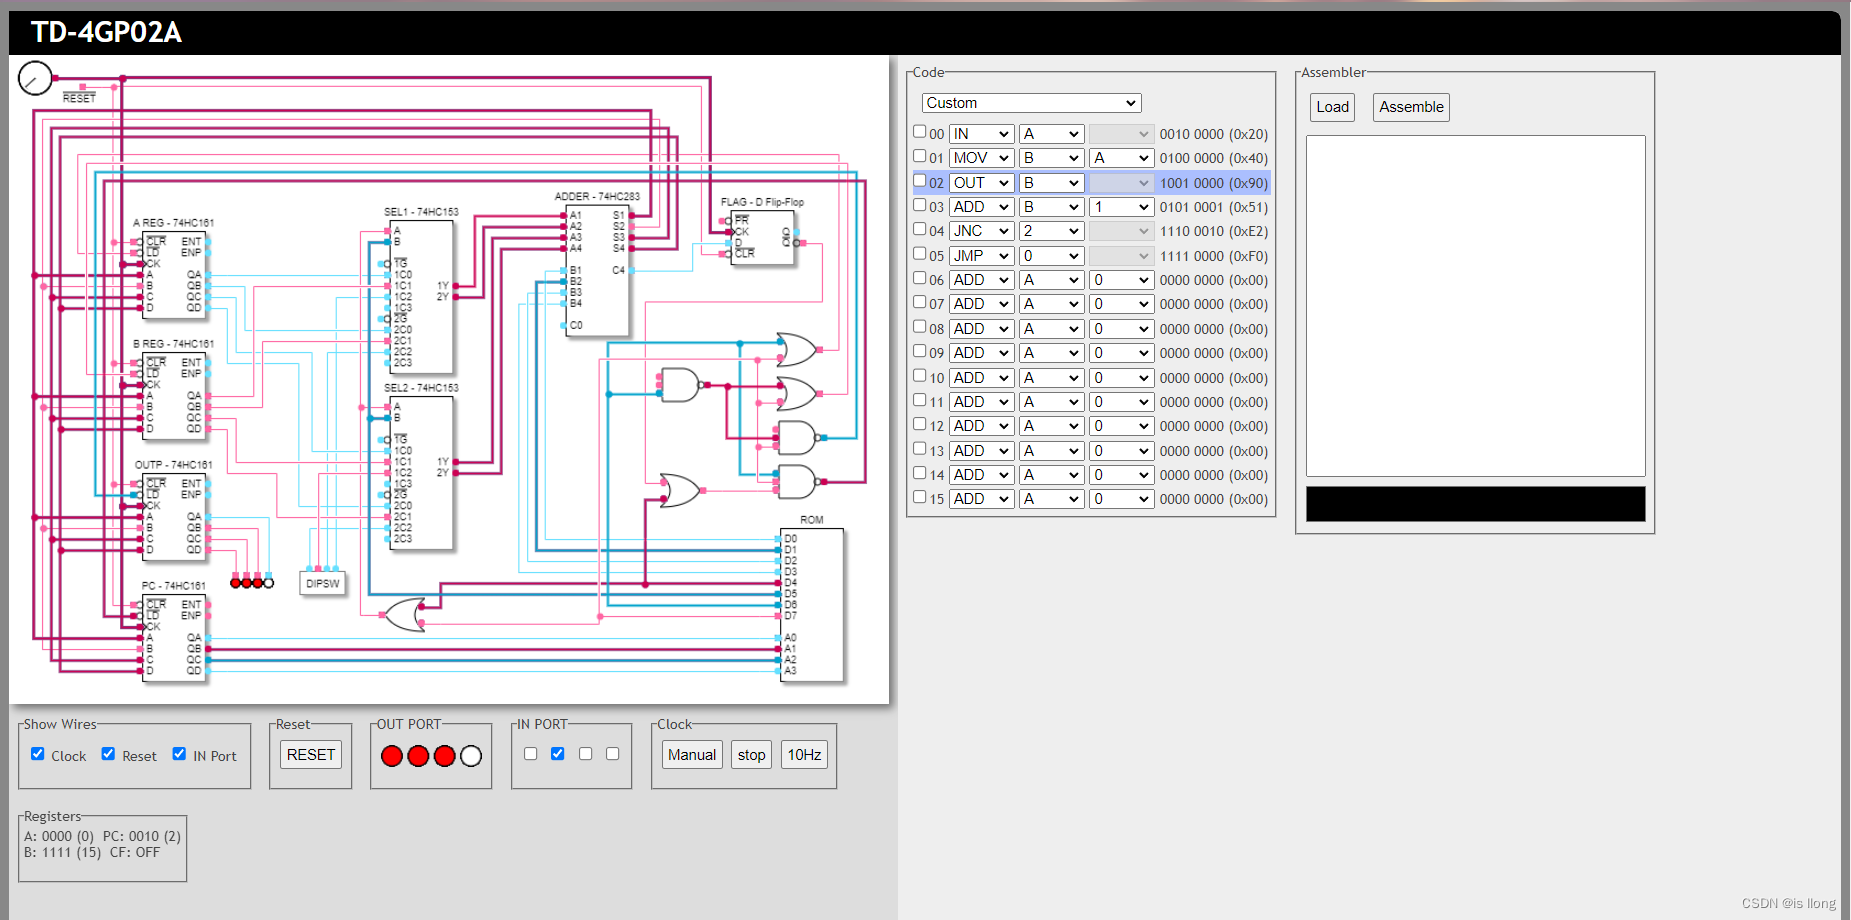Uncheck the second IN PORT bit checkbox
The image size is (1851, 920).
point(558,754)
